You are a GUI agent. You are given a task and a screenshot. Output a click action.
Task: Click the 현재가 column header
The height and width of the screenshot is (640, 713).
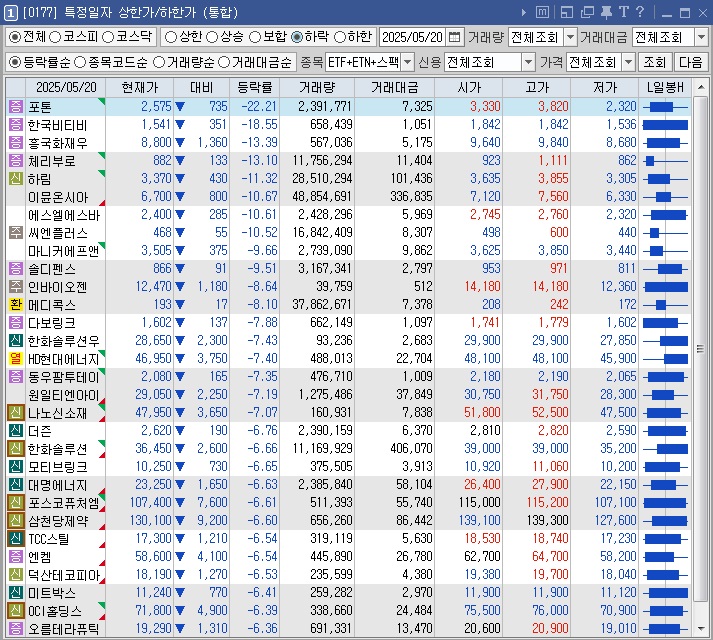[139, 87]
